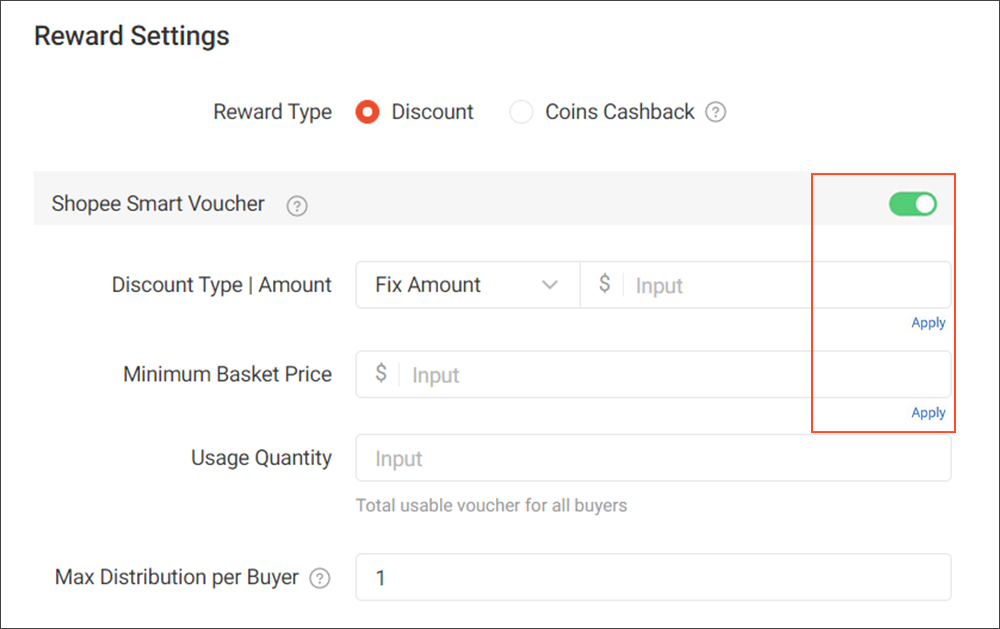The image size is (1000, 629).
Task: Click Apply under Minimum Basket Price
Action: point(928,412)
